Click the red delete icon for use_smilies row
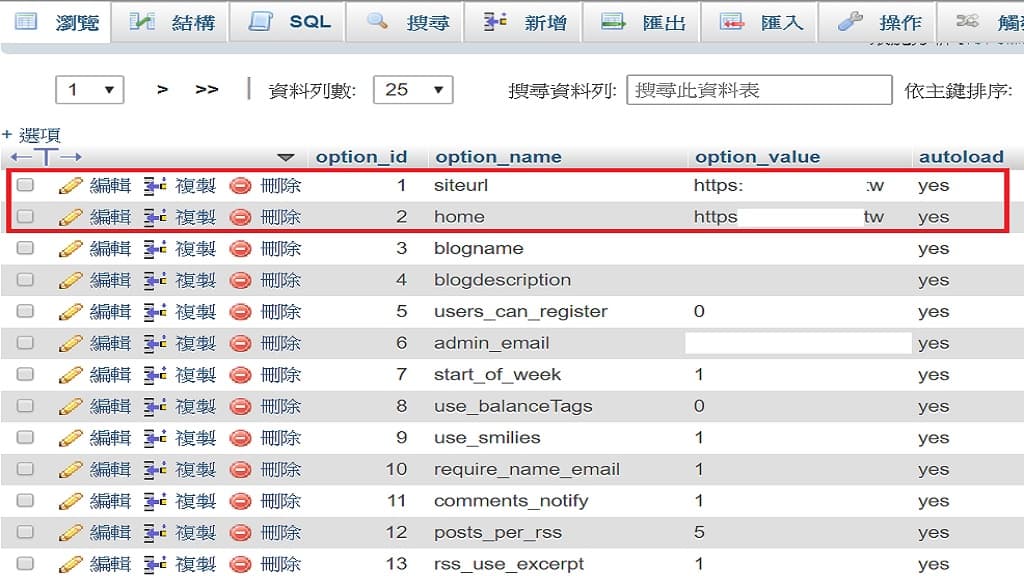1024x576 pixels. click(x=240, y=438)
